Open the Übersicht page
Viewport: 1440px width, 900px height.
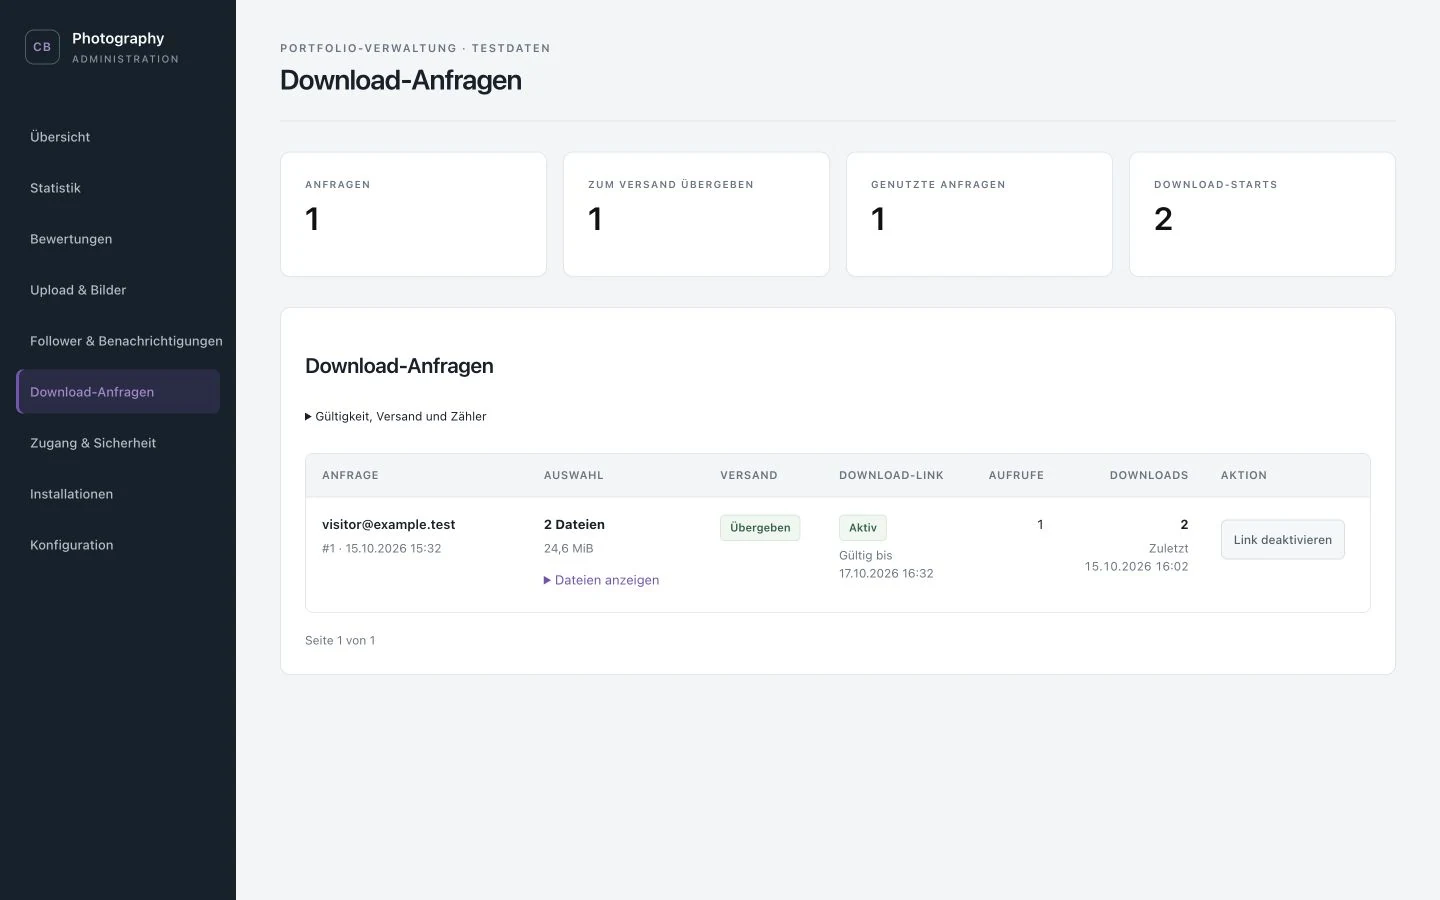pos(118,137)
